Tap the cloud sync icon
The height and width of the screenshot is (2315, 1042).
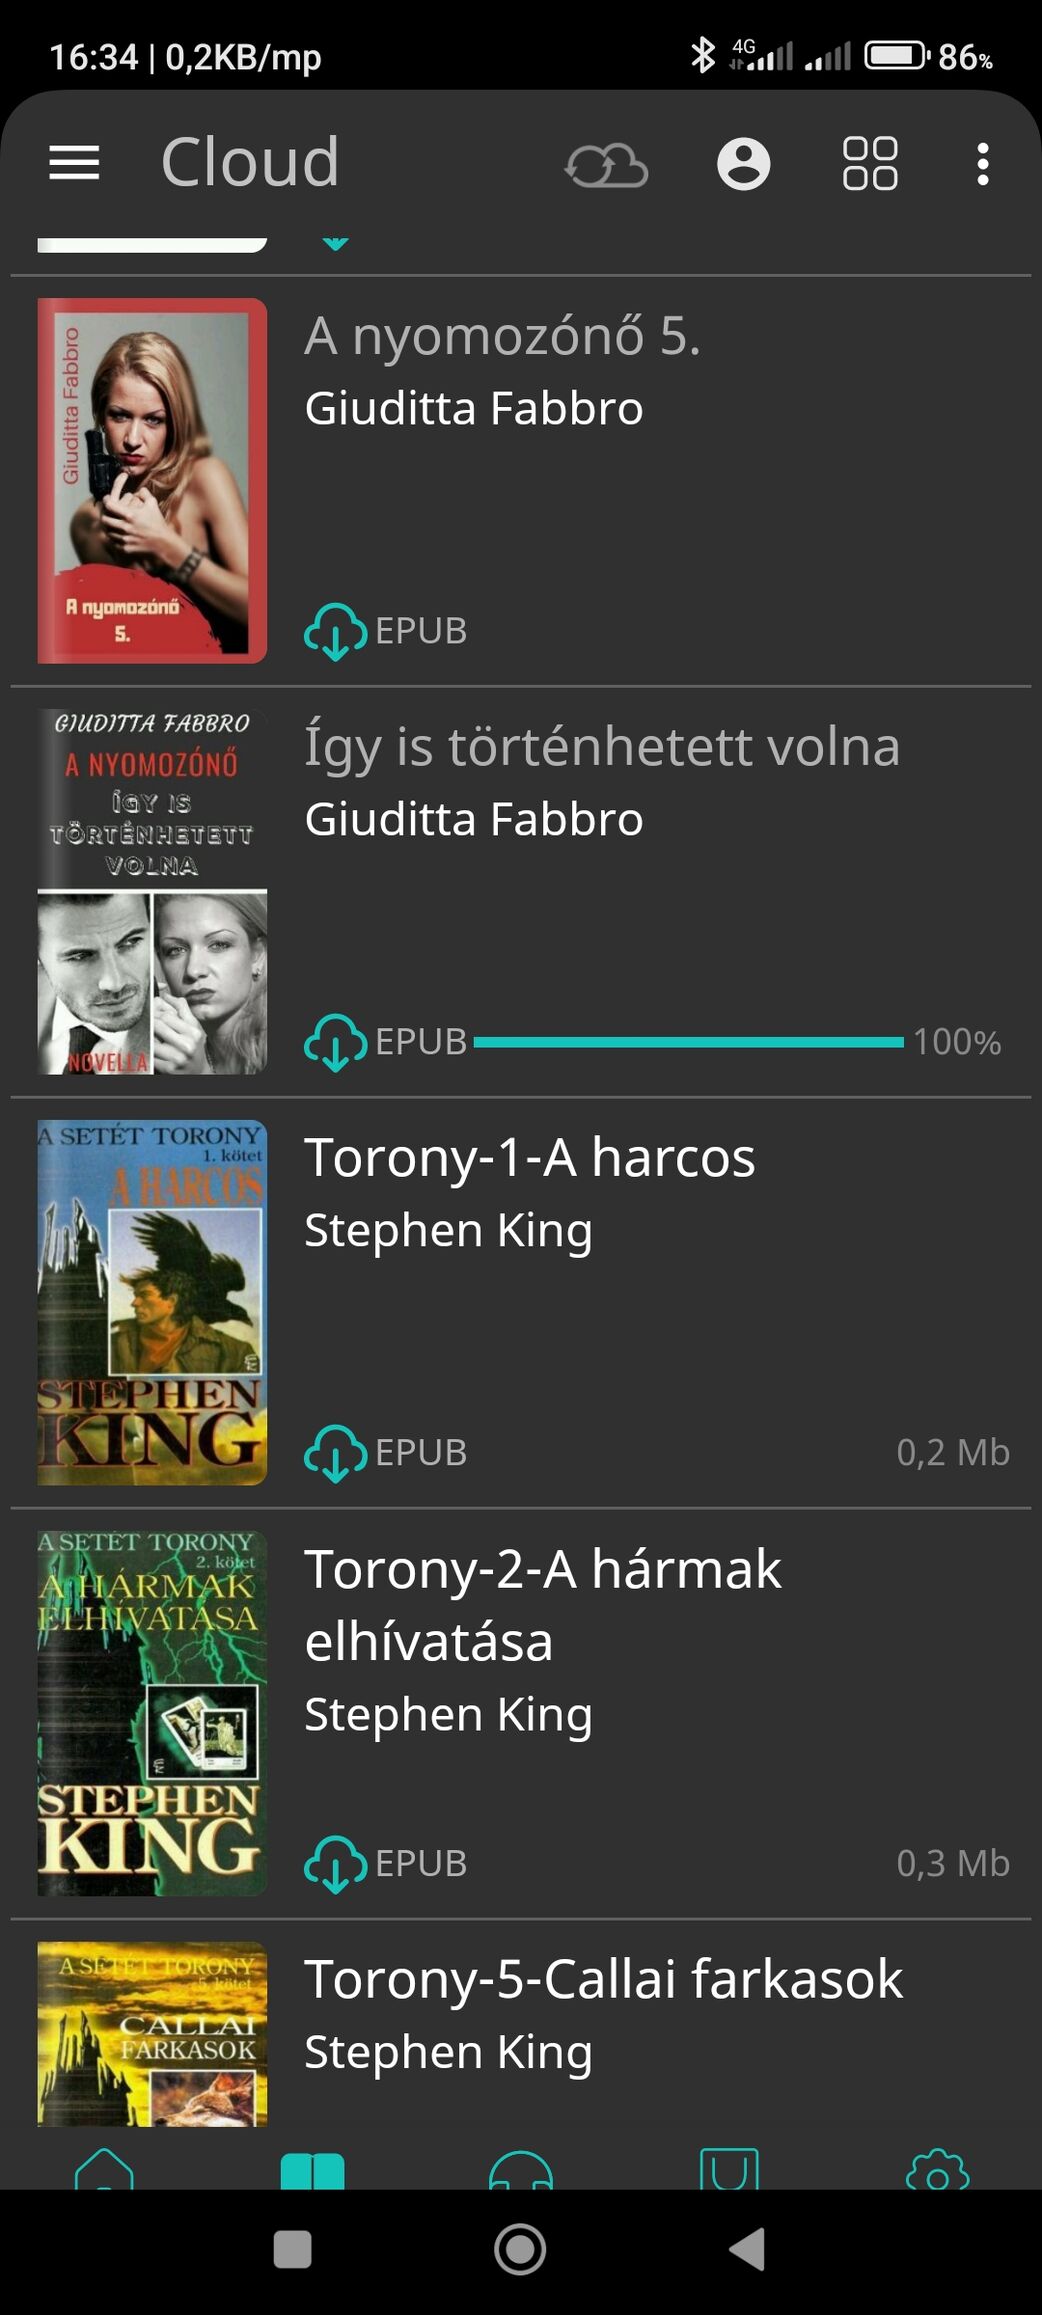point(607,164)
